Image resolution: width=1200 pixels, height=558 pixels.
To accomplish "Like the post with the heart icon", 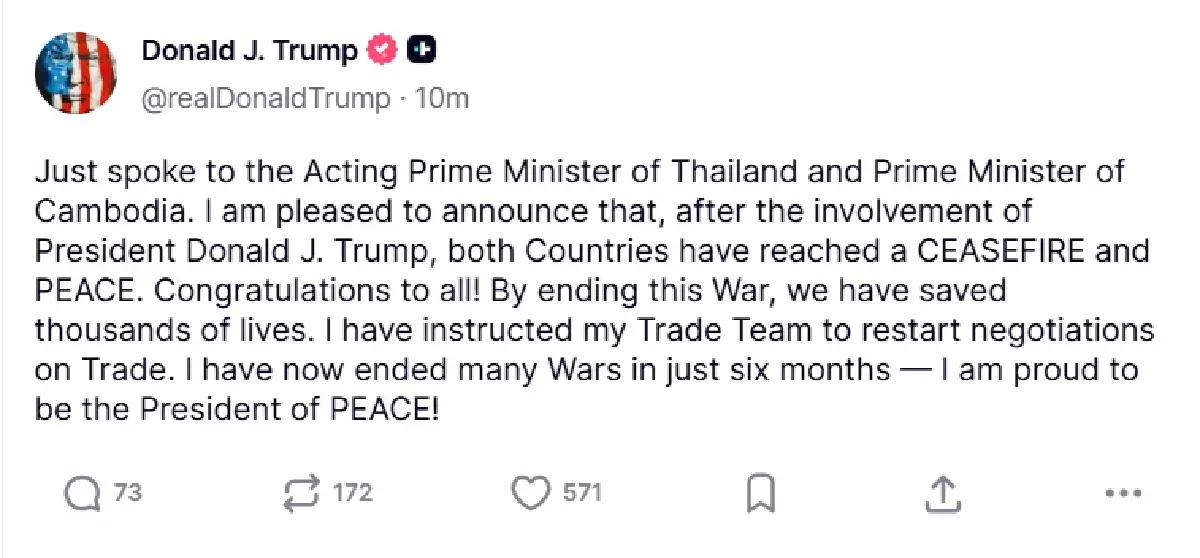I will tap(531, 493).
